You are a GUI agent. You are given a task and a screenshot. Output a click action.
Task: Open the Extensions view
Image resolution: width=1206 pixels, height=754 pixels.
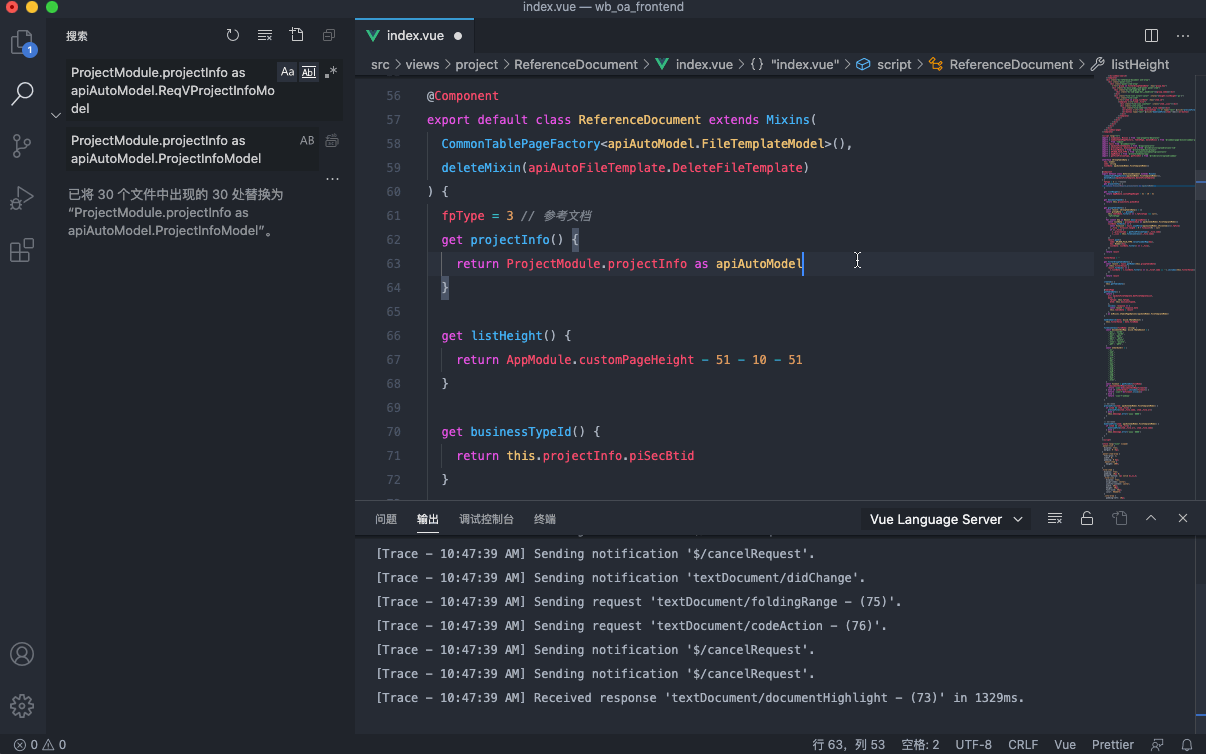pos(22,250)
